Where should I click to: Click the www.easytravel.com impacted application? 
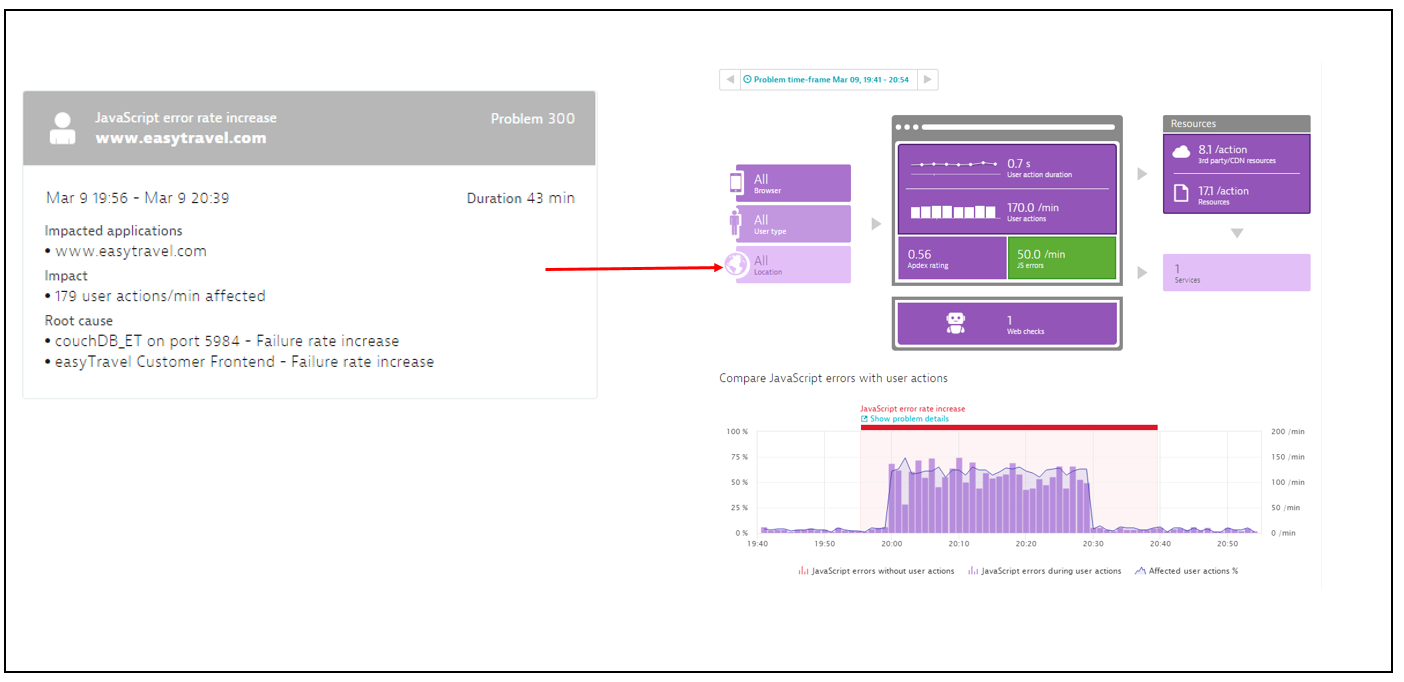(x=128, y=251)
